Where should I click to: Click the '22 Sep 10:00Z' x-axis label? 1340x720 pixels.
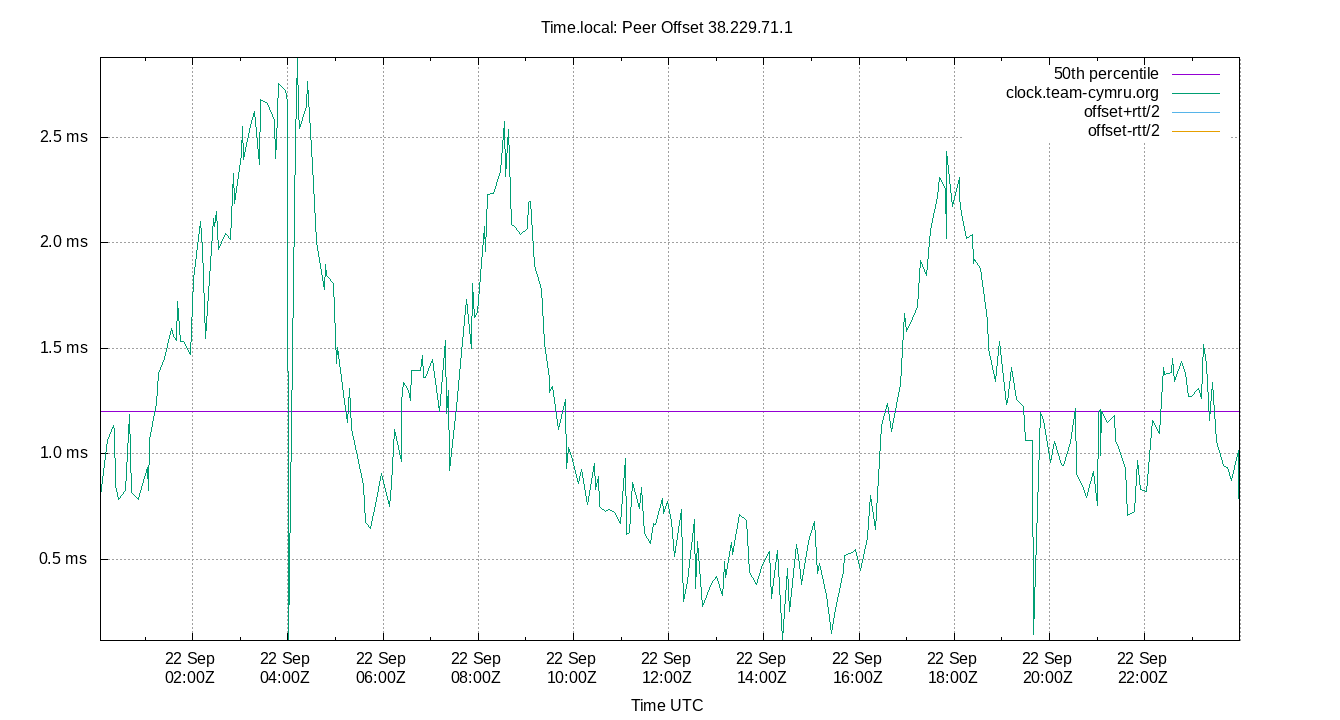[x=571, y=668]
